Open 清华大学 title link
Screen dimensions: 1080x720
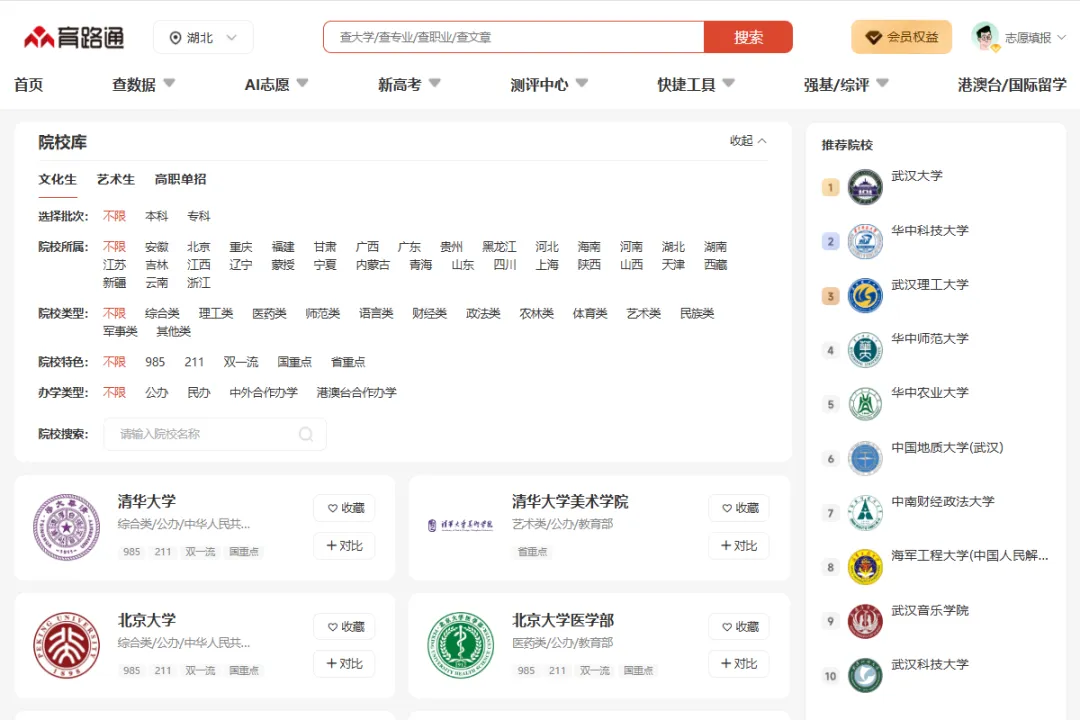tap(147, 501)
